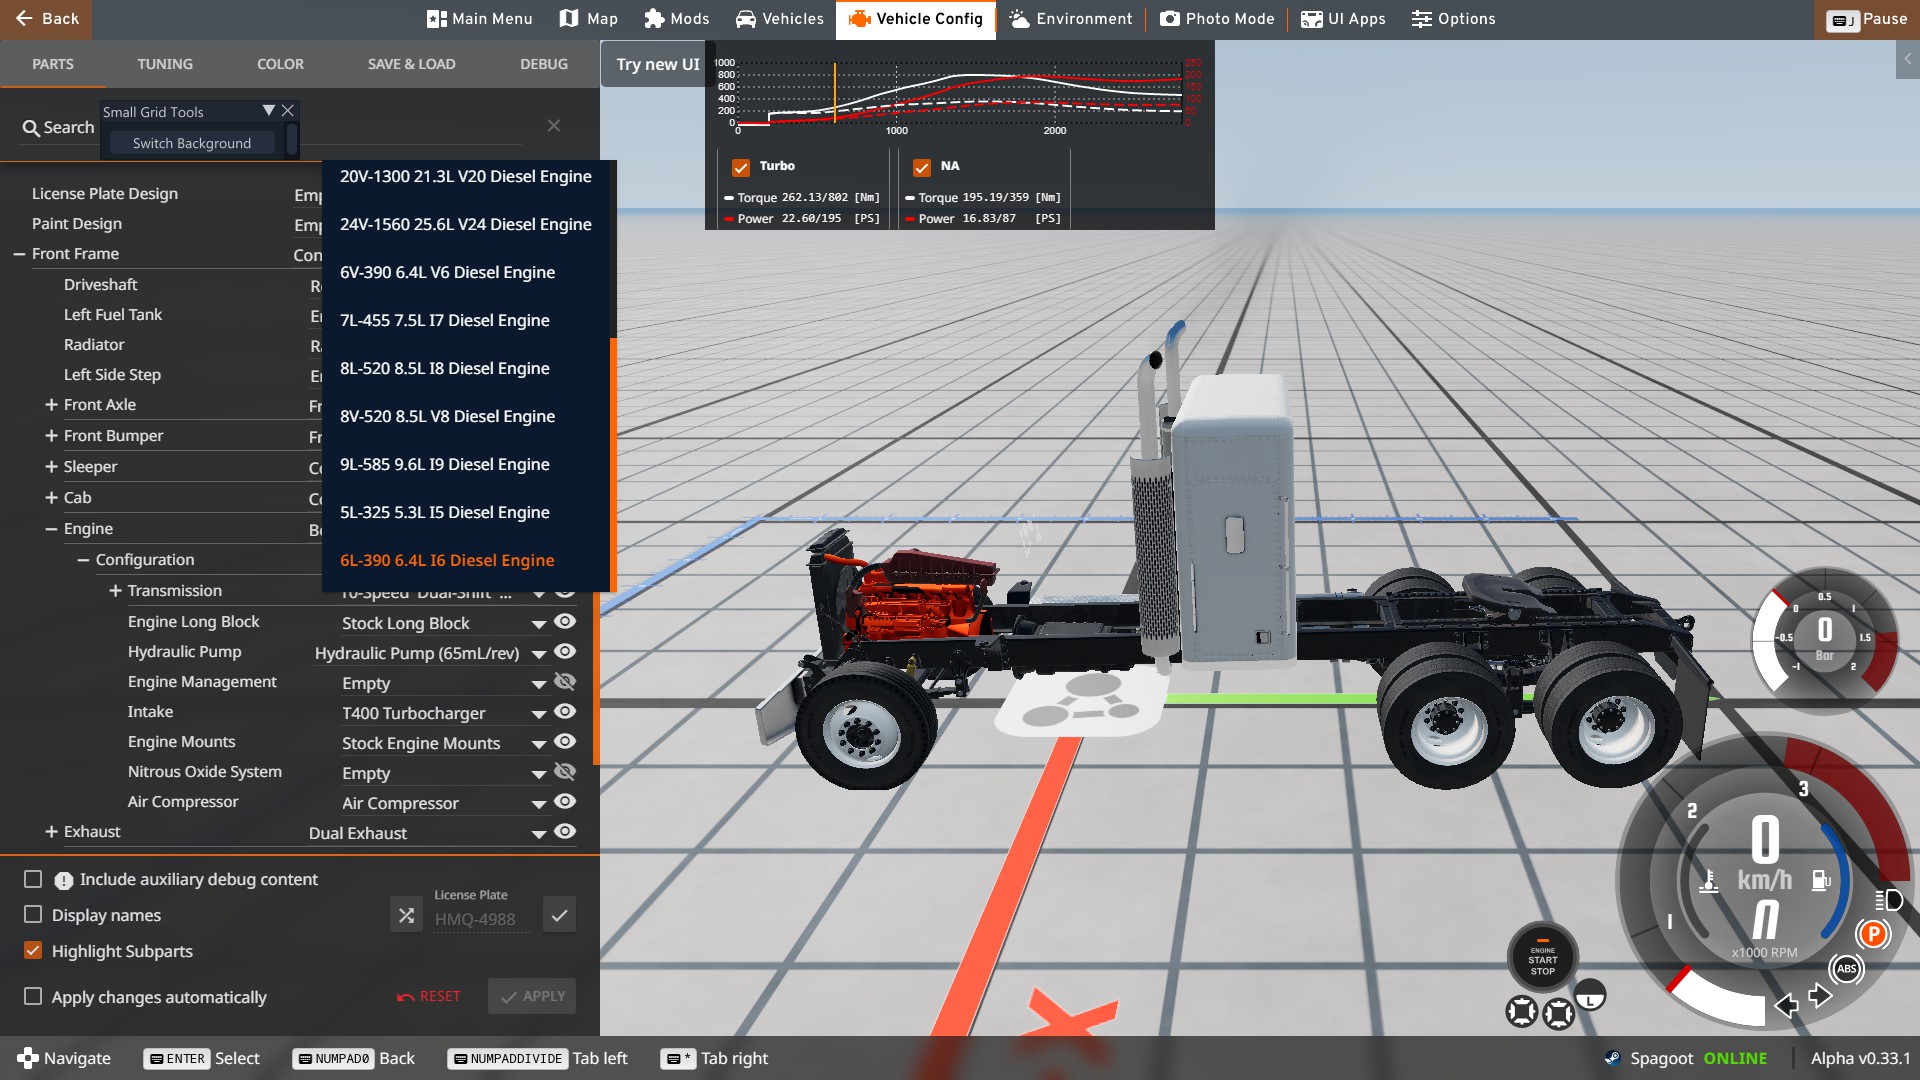Toggle visibility of T400 Turbocharger
This screenshot has width=1920, height=1080.
pyautogui.click(x=565, y=712)
